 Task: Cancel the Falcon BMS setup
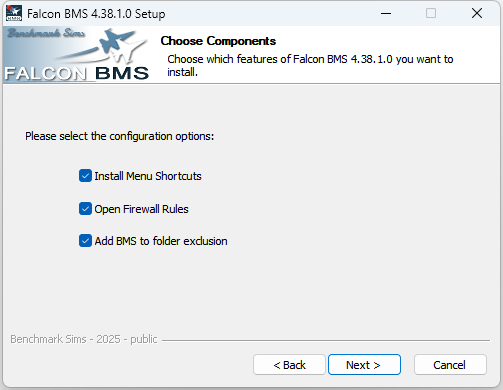point(450,365)
